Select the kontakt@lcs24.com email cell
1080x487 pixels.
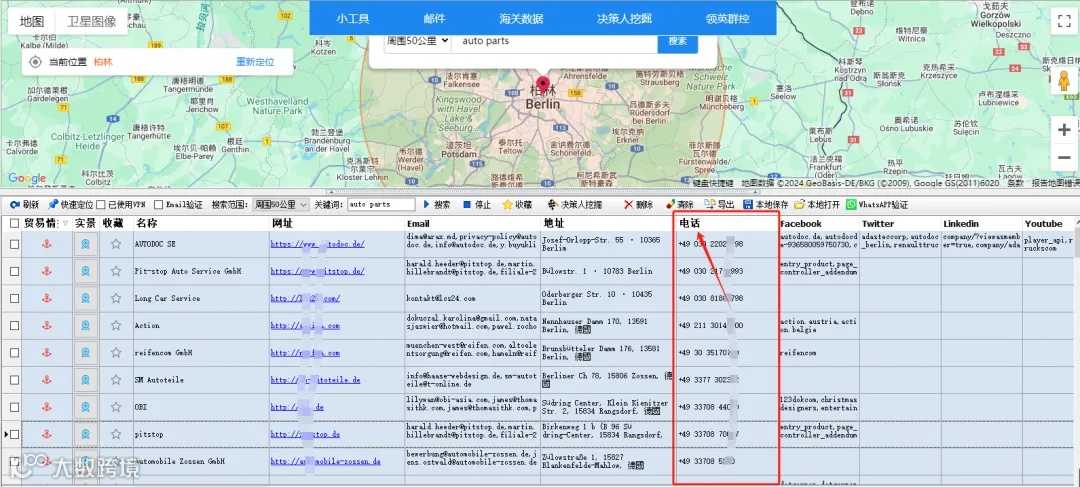point(472,298)
